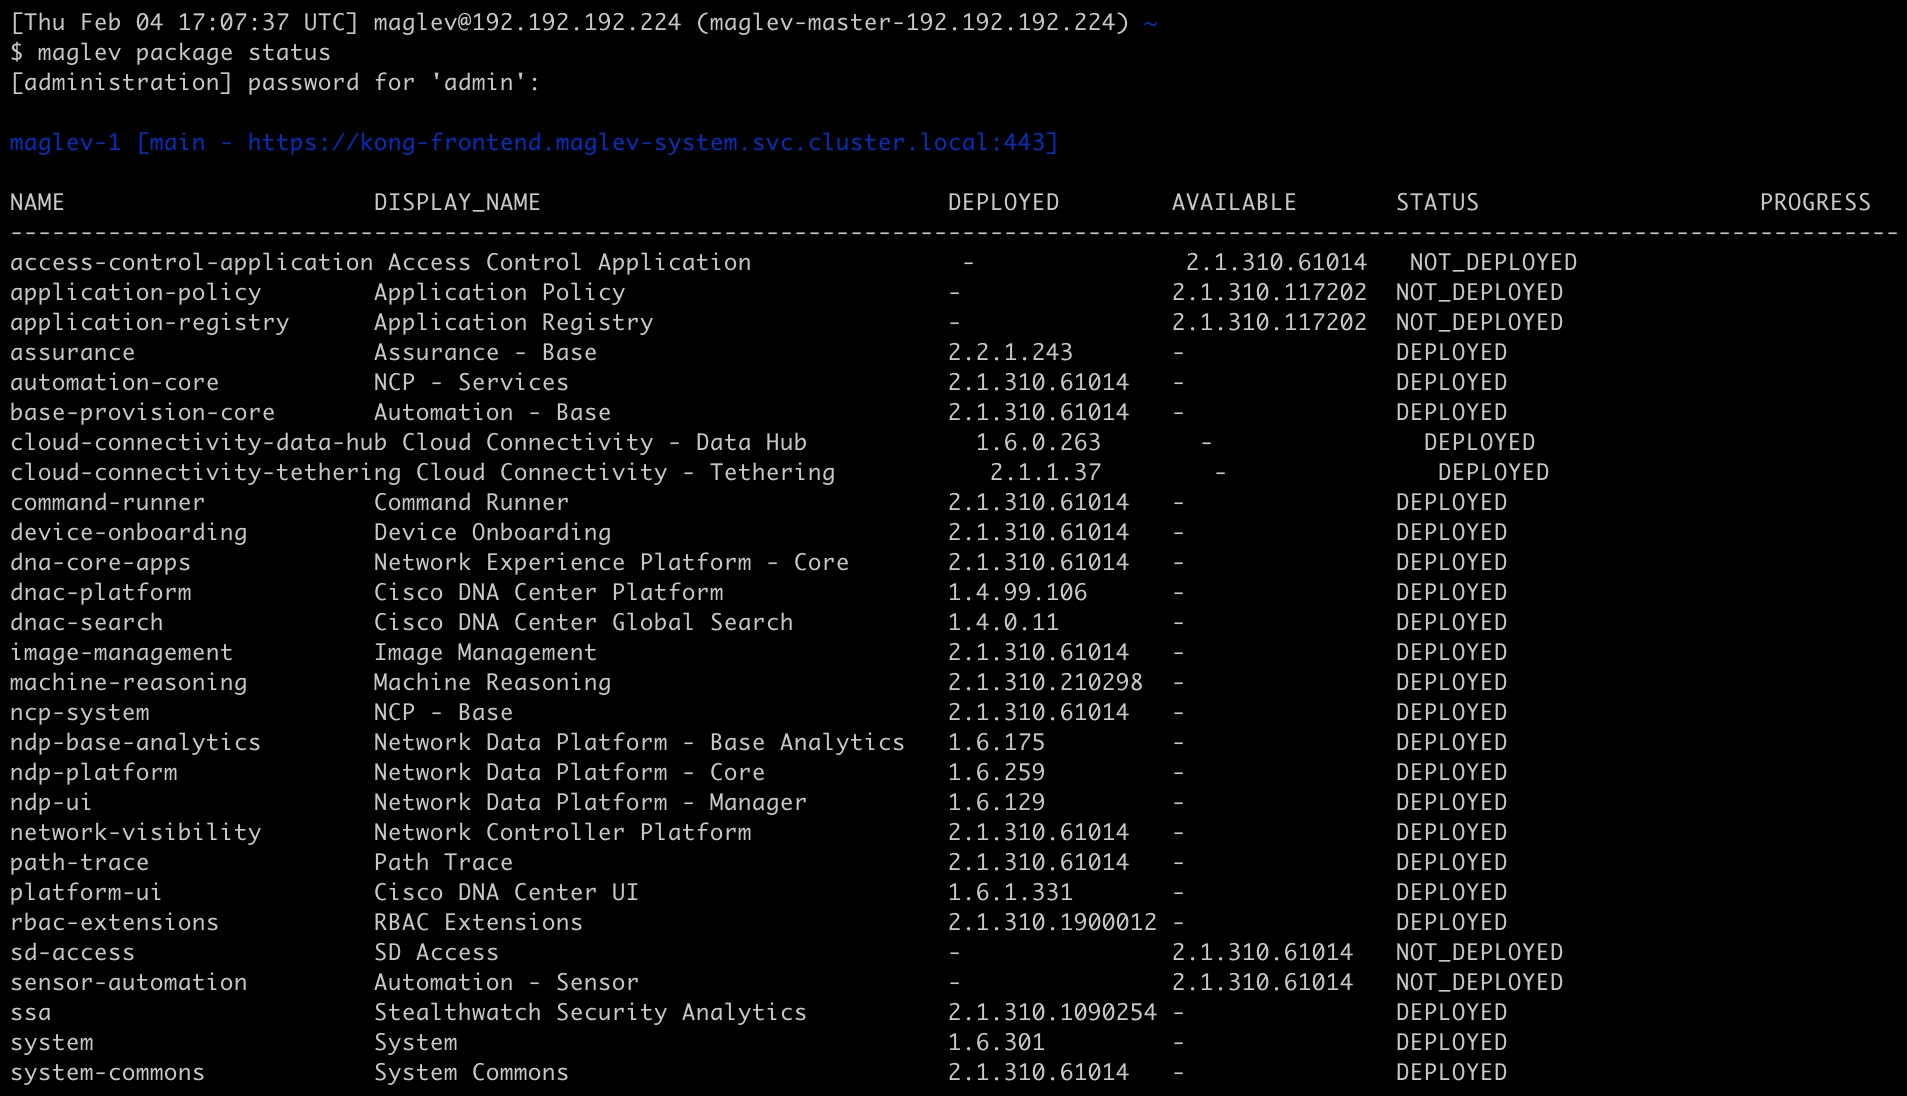Click the assurance deployed version 2.2.1.243
Image resolution: width=1907 pixels, height=1096 pixels.
point(1010,352)
